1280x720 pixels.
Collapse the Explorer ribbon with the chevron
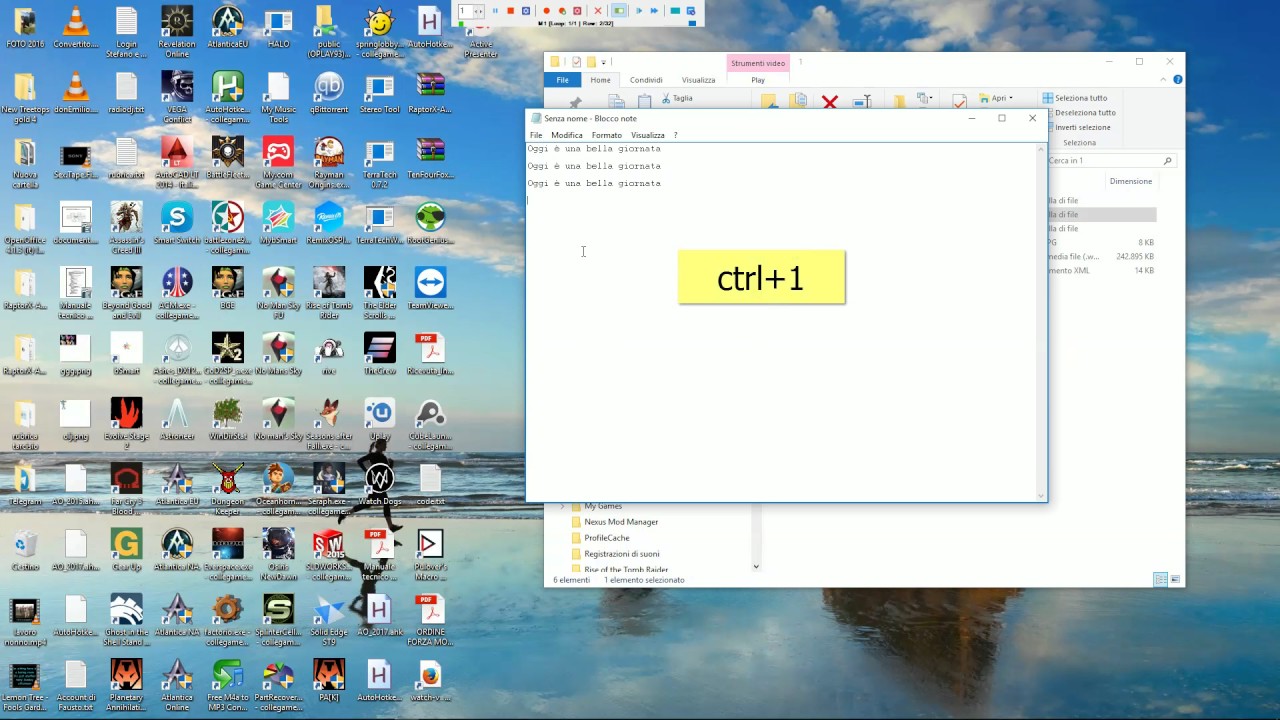[1165, 80]
